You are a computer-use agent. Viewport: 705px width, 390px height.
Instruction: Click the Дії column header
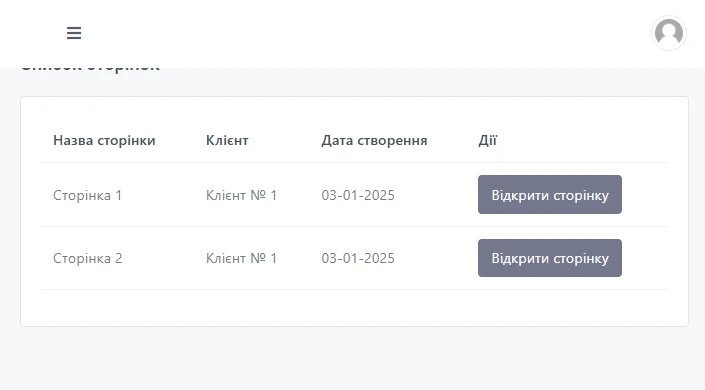coord(487,140)
